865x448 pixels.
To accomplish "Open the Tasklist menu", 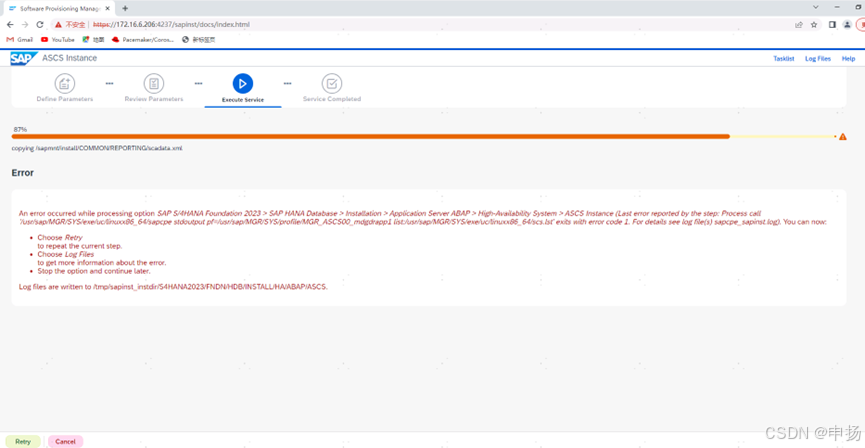I will (783, 58).
